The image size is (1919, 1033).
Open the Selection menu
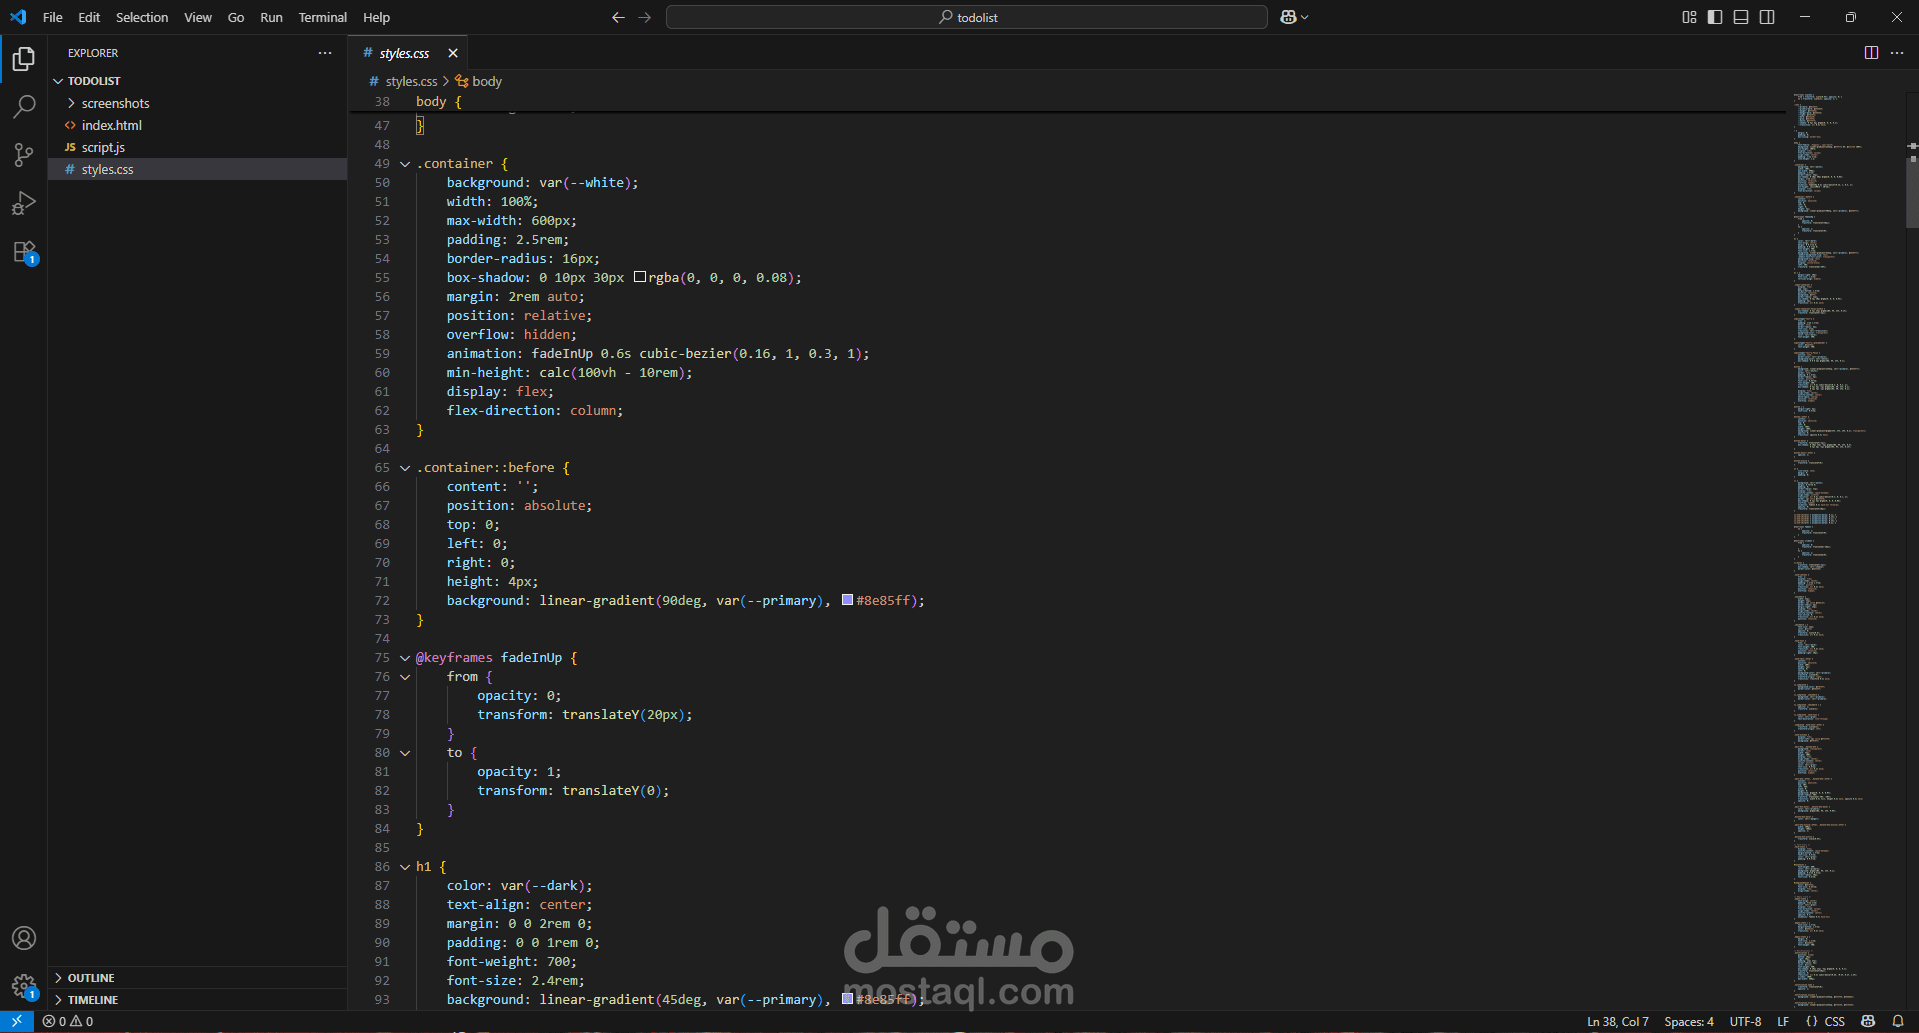142,17
